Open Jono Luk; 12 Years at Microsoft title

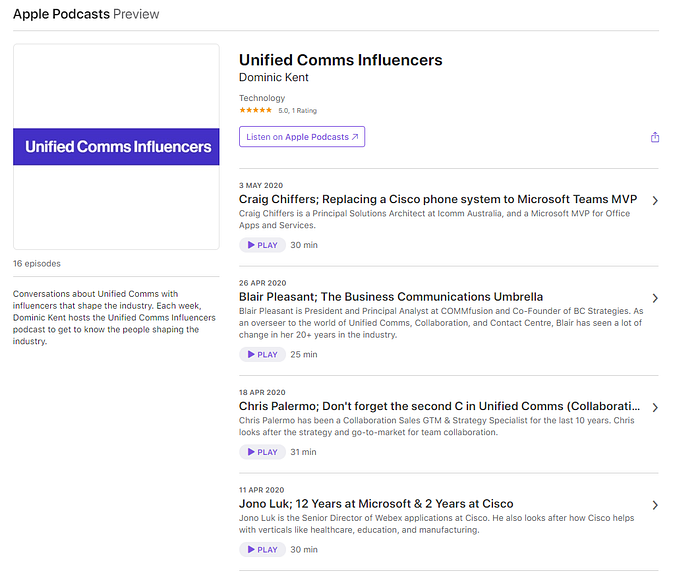coord(376,504)
